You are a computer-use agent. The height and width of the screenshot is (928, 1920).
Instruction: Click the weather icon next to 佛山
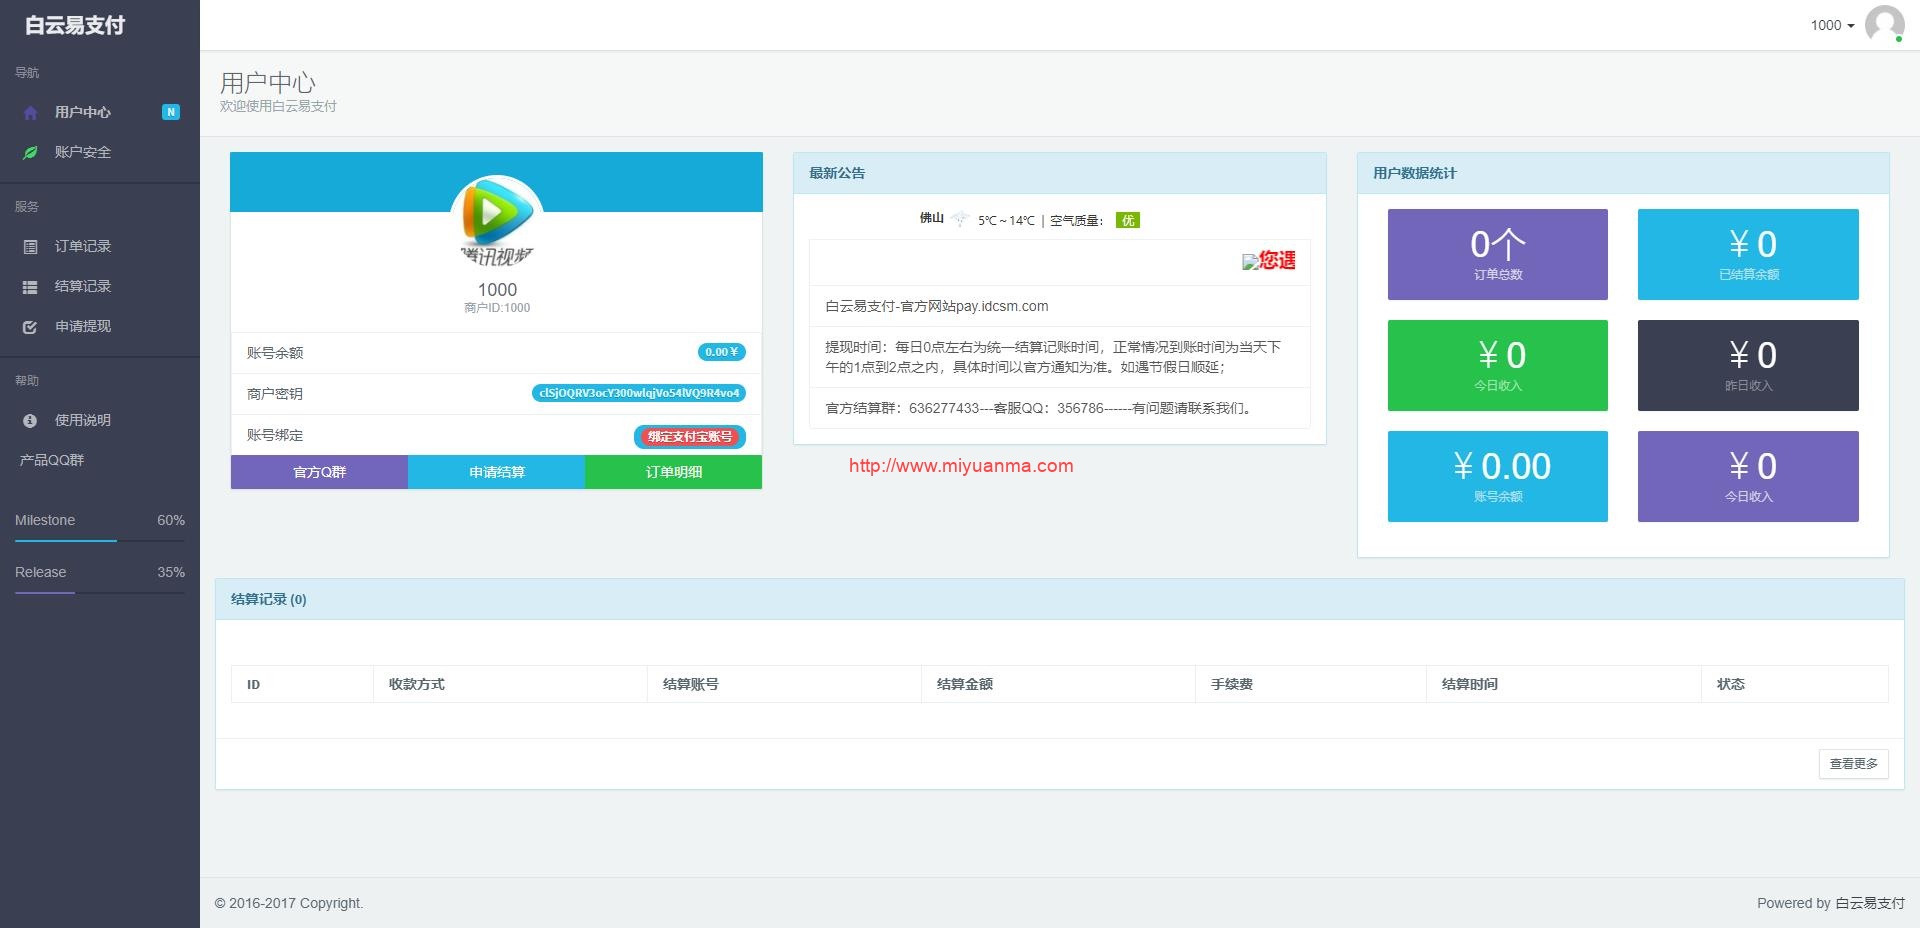960,219
